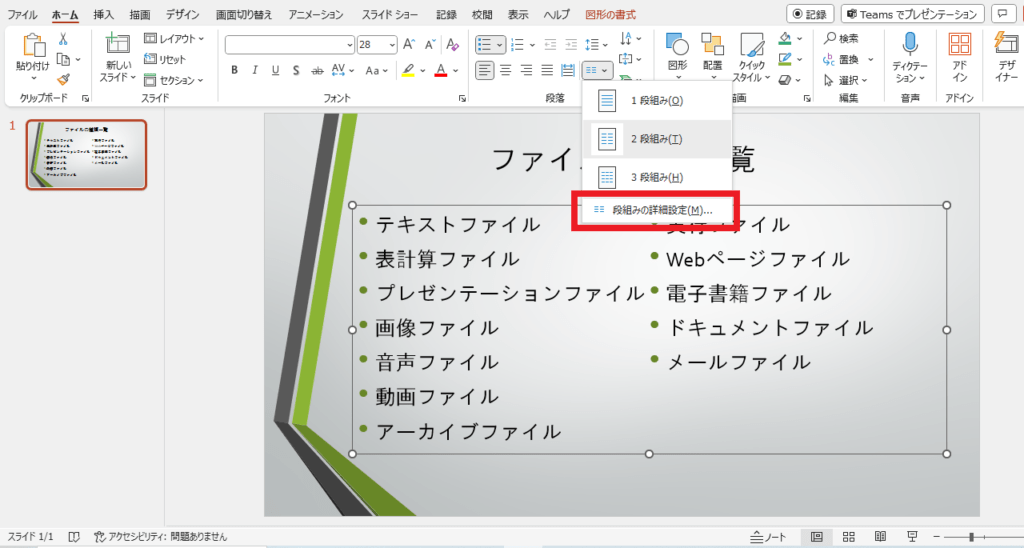Image resolution: width=1024 pixels, height=548 pixels.
Task: Open the File (ファイル) tab
Action: tap(22, 14)
